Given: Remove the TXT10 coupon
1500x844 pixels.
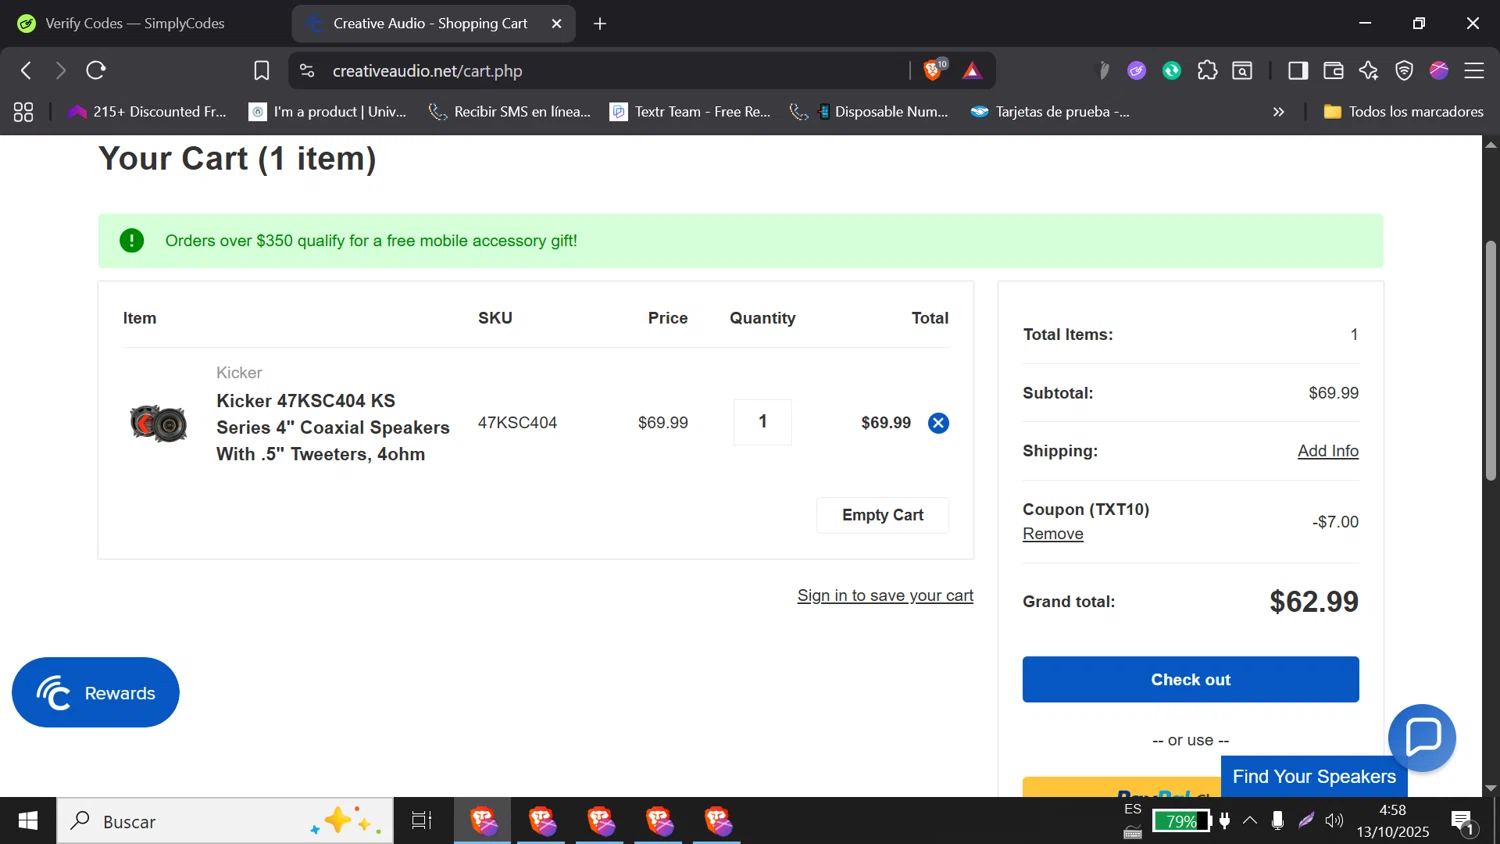Looking at the screenshot, I should click(x=1053, y=534).
